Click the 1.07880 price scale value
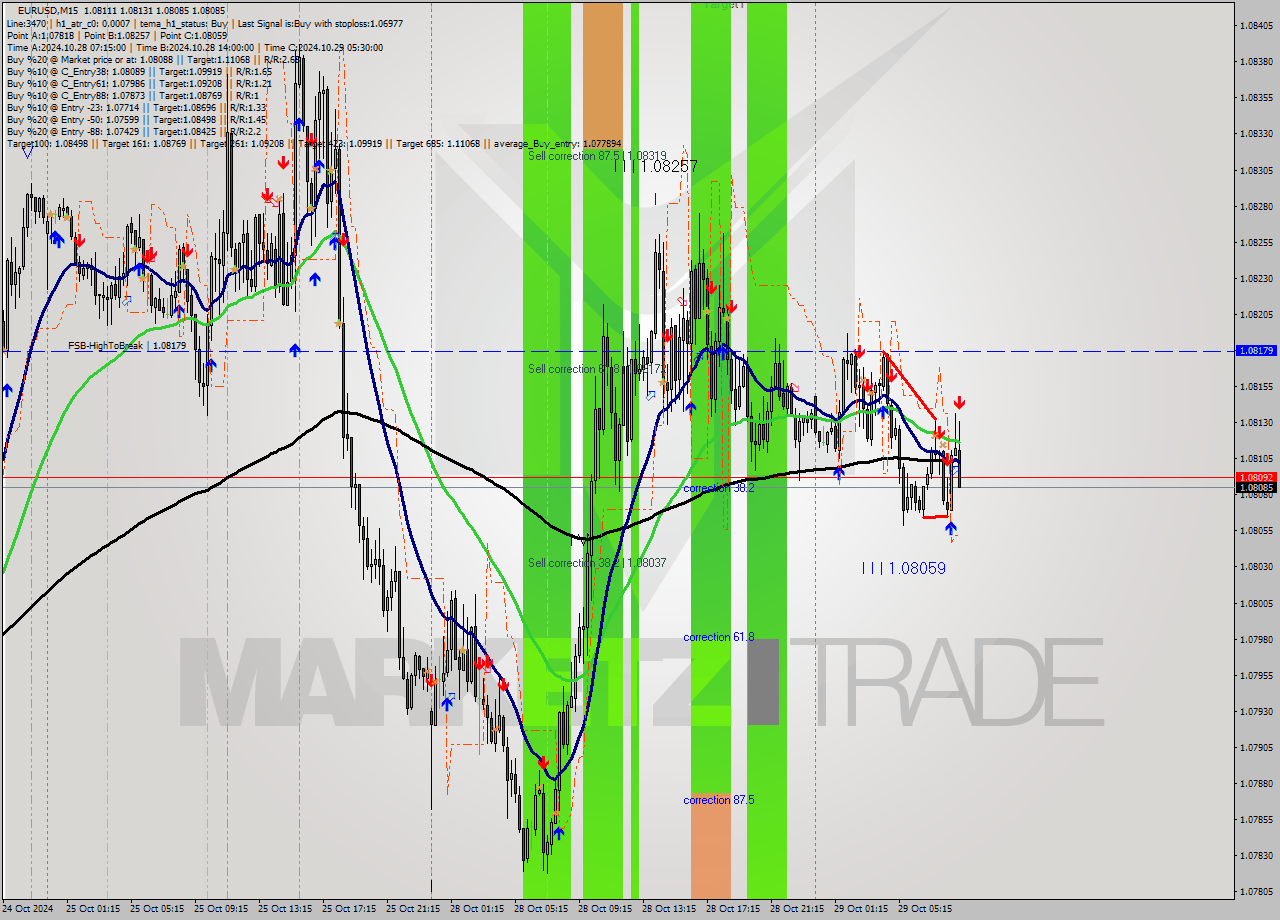Viewport: 1280px width, 920px height. tap(1256, 784)
